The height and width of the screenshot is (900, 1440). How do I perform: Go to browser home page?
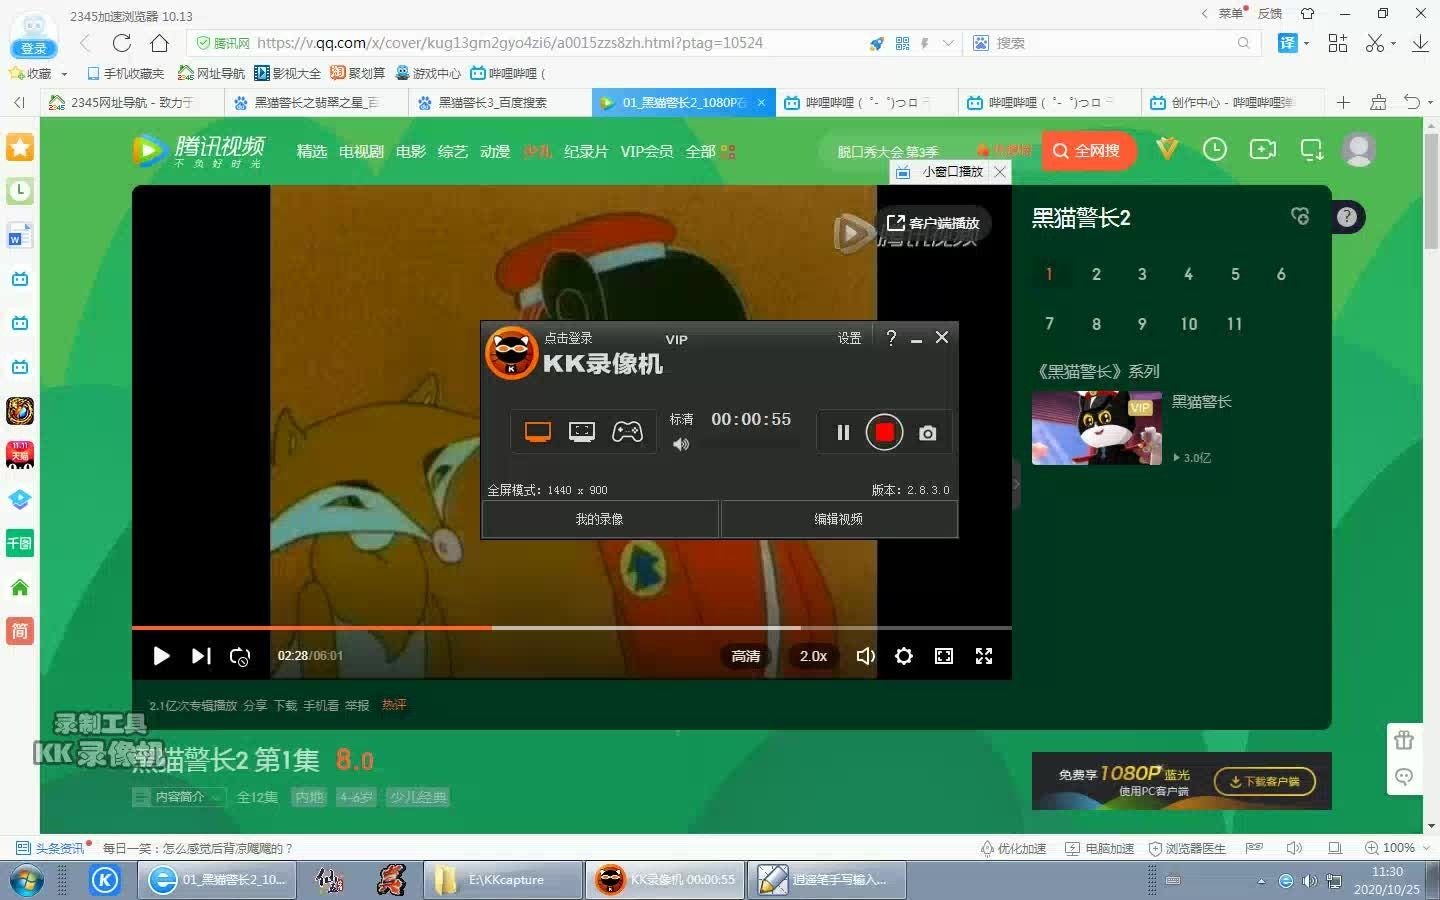tap(160, 43)
